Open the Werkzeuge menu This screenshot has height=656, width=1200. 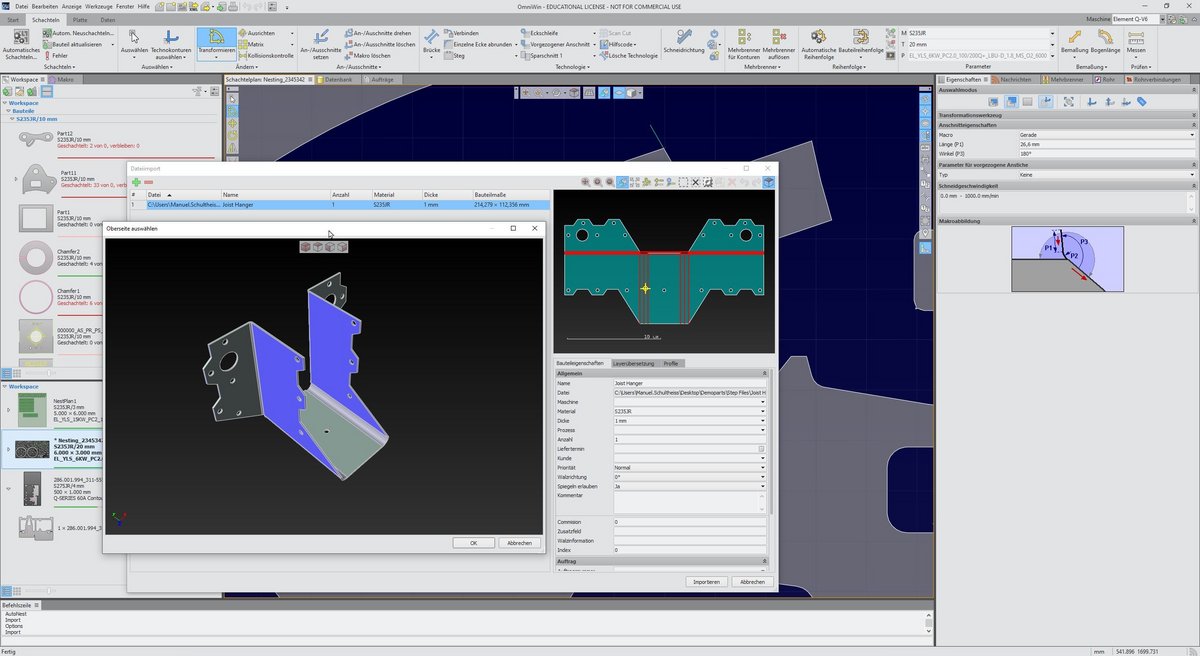point(98,6)
